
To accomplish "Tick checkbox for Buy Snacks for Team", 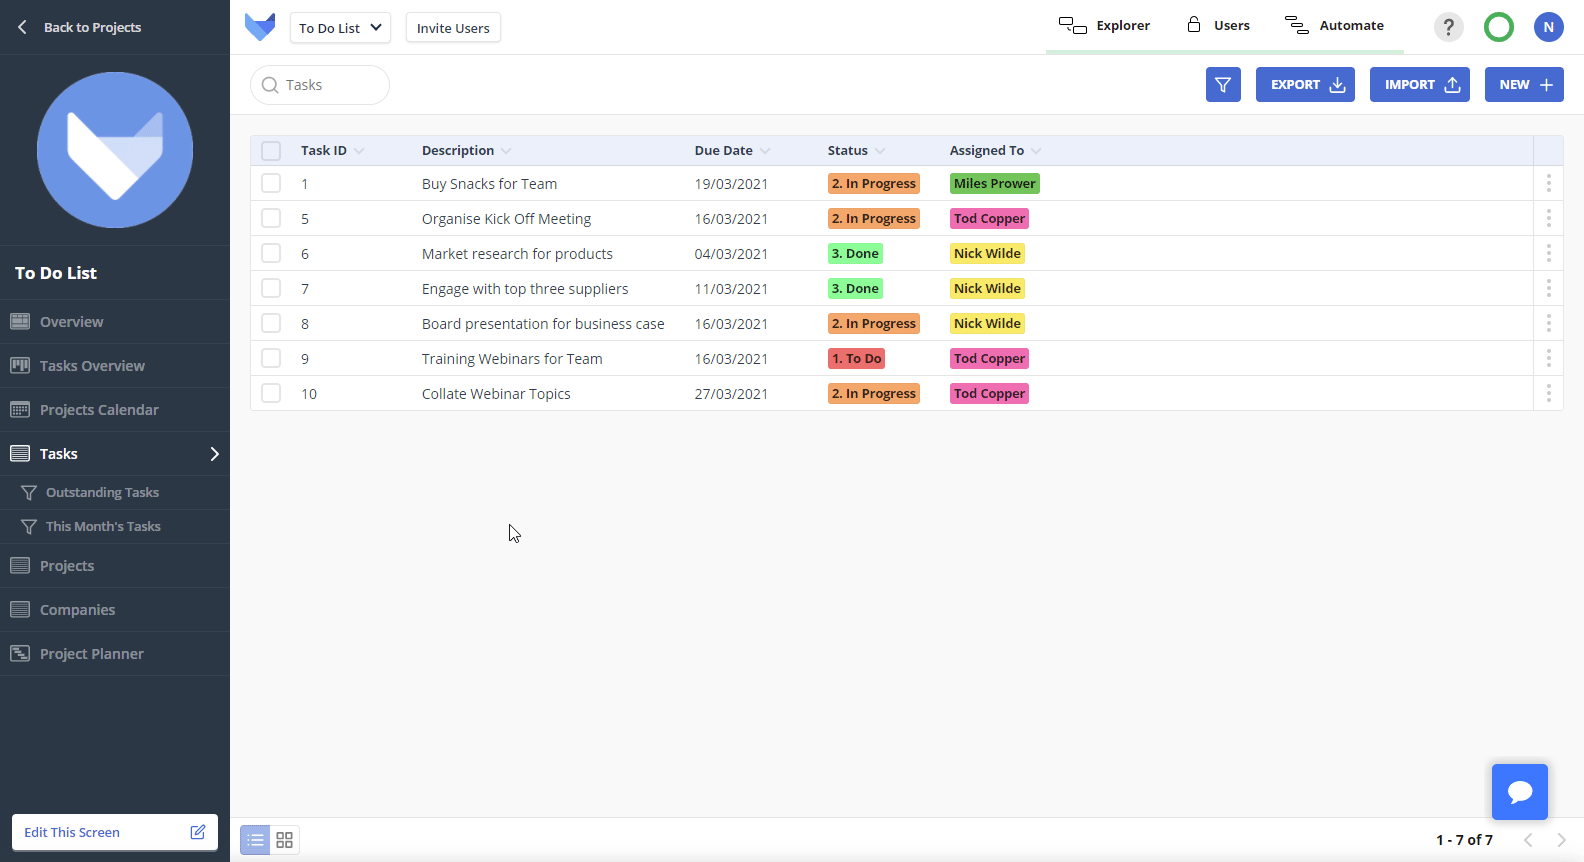I will [x=271, y=183].
